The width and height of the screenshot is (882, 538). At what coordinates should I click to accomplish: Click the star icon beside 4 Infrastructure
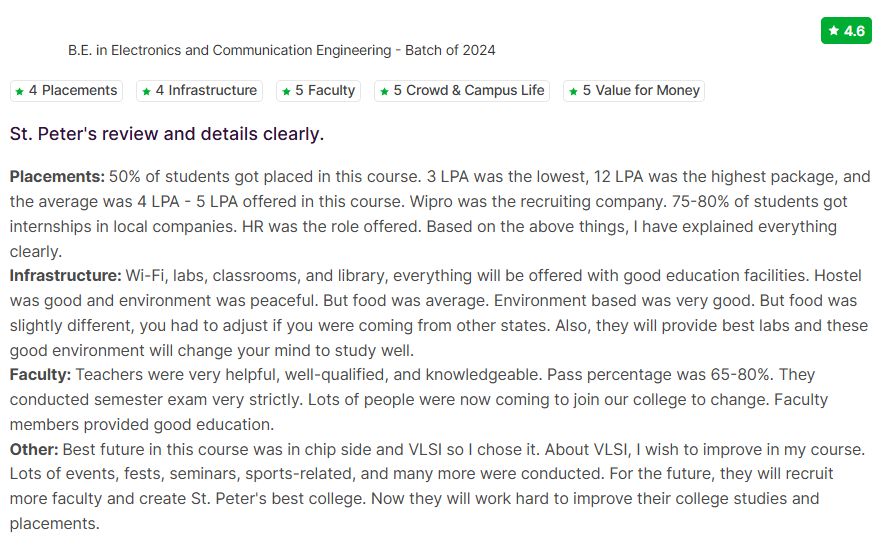point(147,91)
